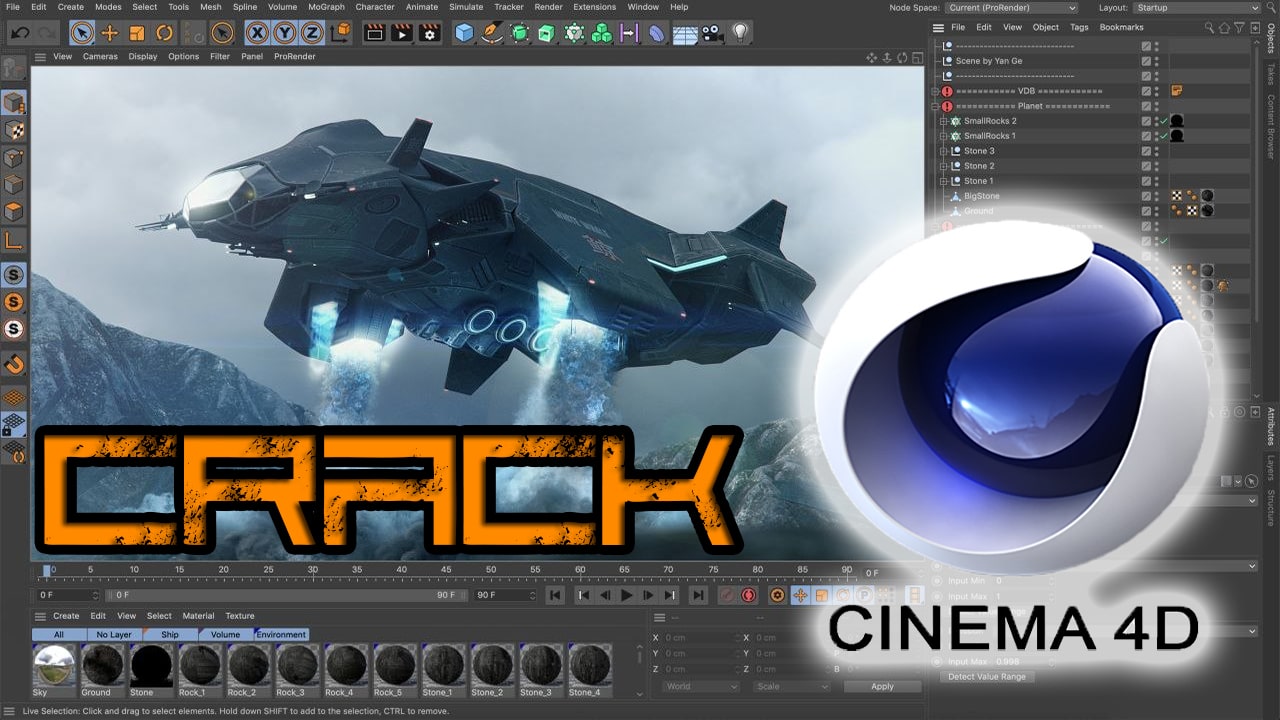This screenshot has width=1280, height=720.
Task: Click the Play Forward button
Action: point(627,595)
